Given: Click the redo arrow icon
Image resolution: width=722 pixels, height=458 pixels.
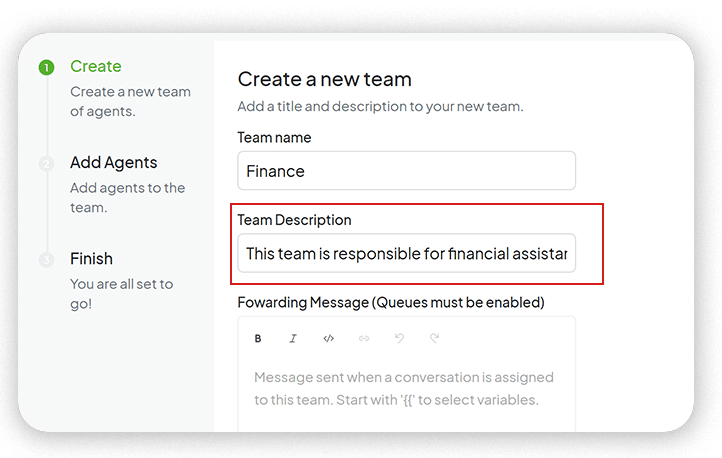Looking at the screenshot, I should (434, 339).
